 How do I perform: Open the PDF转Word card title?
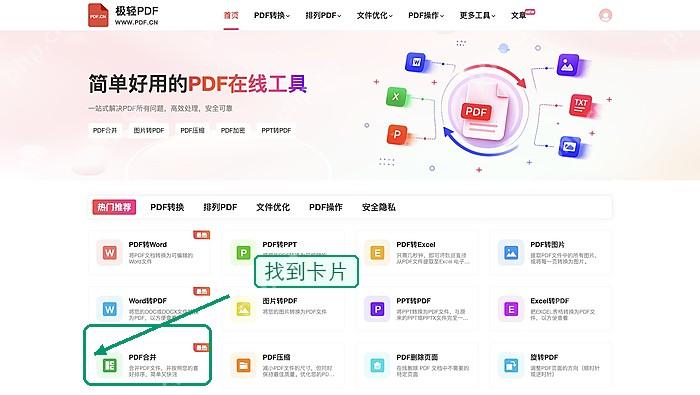click(148, 245)
